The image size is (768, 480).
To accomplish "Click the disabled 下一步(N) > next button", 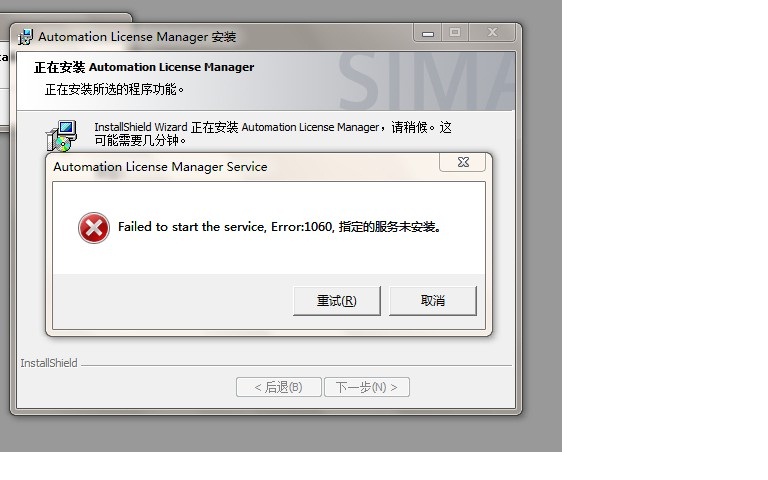I will point(367,387).
